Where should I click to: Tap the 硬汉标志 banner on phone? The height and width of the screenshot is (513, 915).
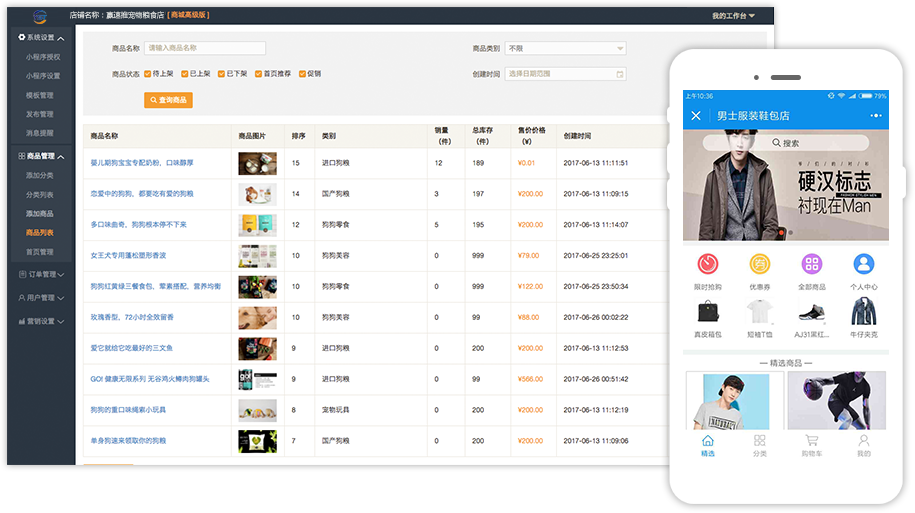coord(785,185)
